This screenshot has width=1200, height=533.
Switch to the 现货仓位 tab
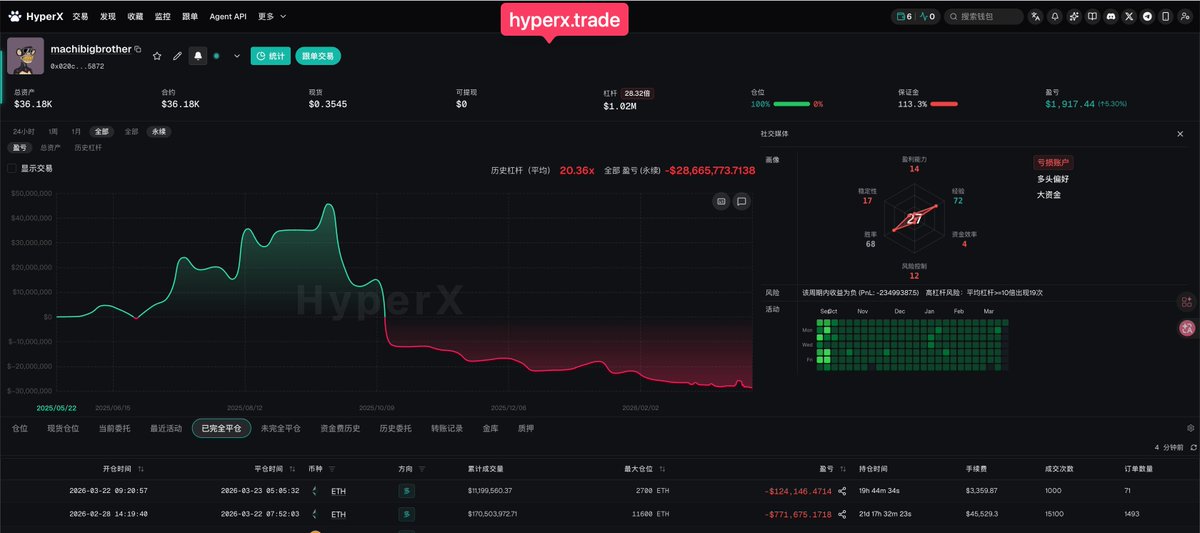pyautogui.click(x=63, y=428)
